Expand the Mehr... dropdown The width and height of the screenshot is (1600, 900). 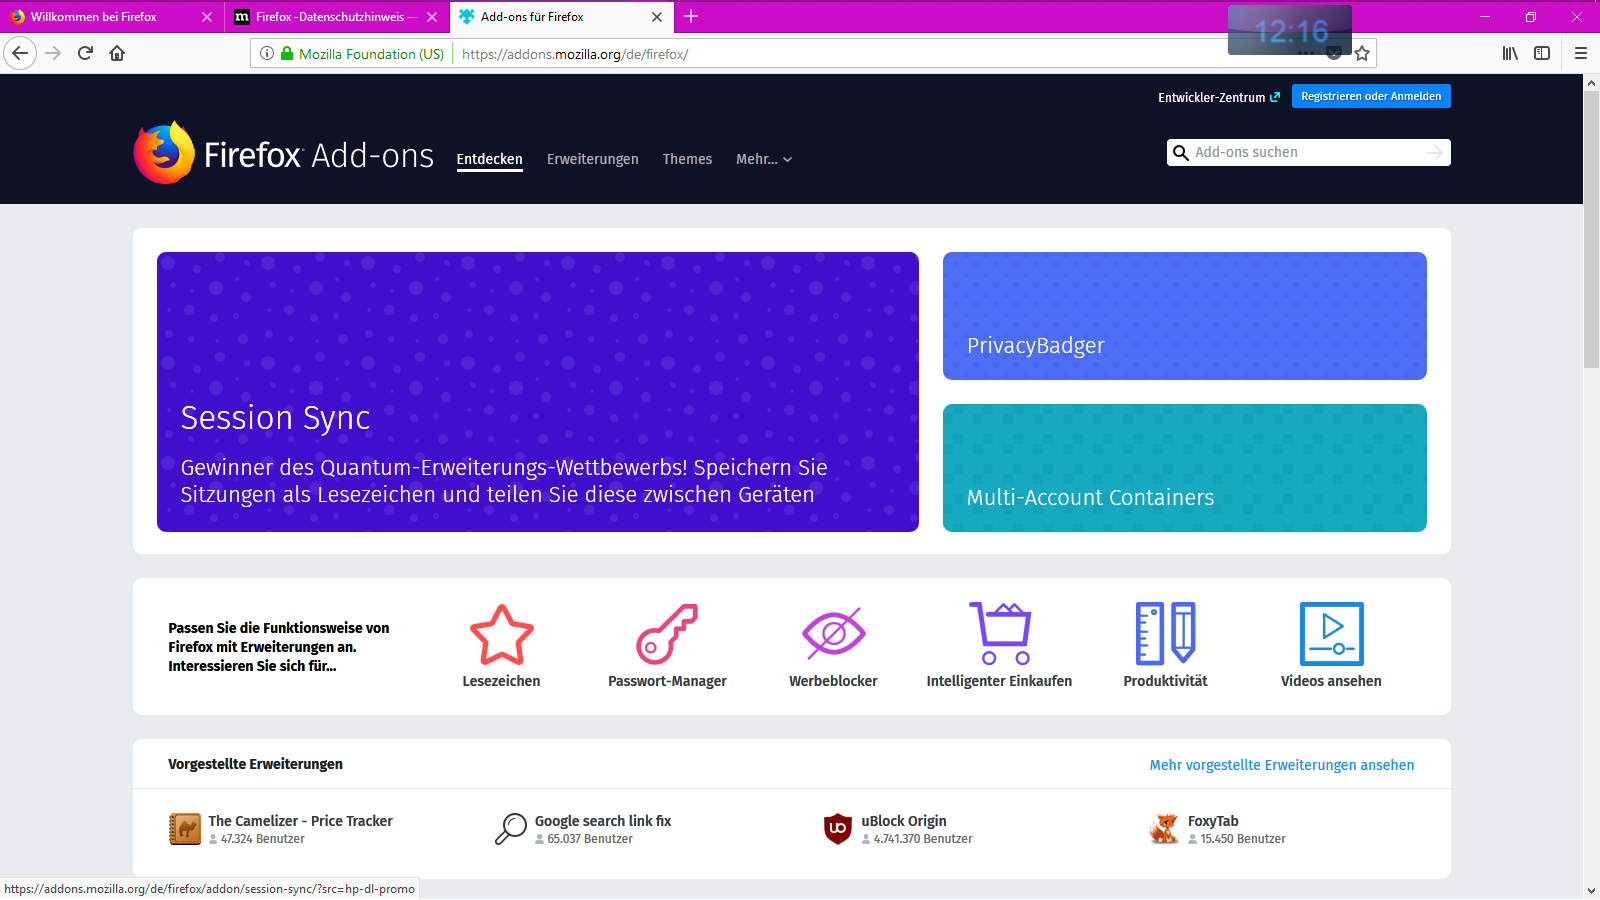pyautogui.click(x=764, y=159)
